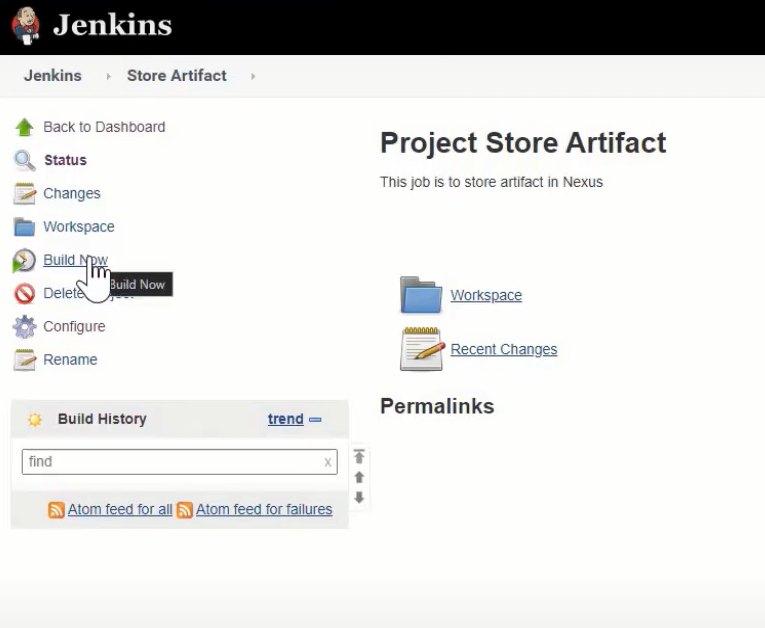Click the large Recent Changes notepad icon
The image size is (765, 628).
[422, 349]
